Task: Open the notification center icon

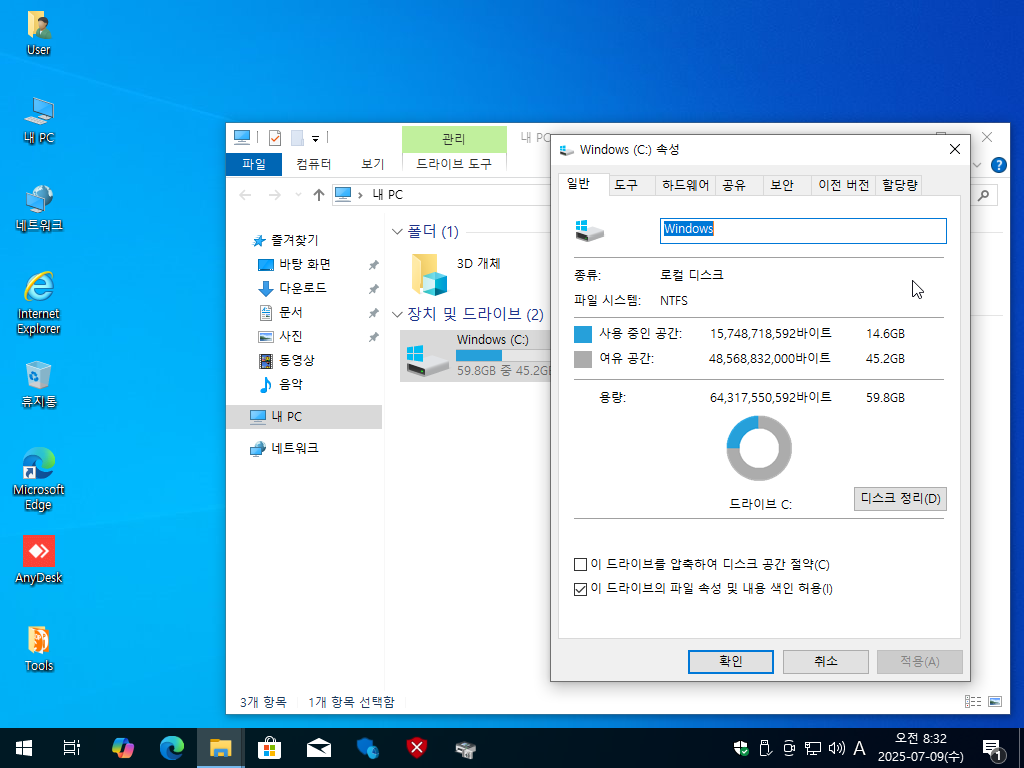Action: pos(992,749)
